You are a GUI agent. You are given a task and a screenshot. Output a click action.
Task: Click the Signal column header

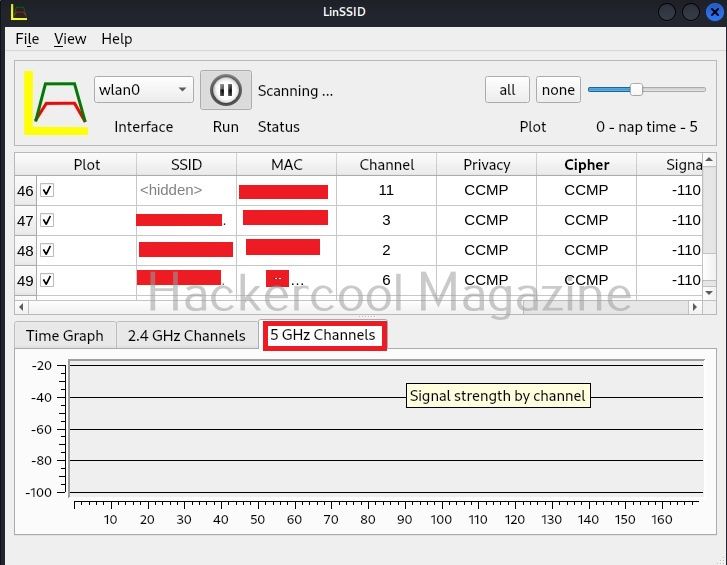pyautogui.click(x=670, y=165)
